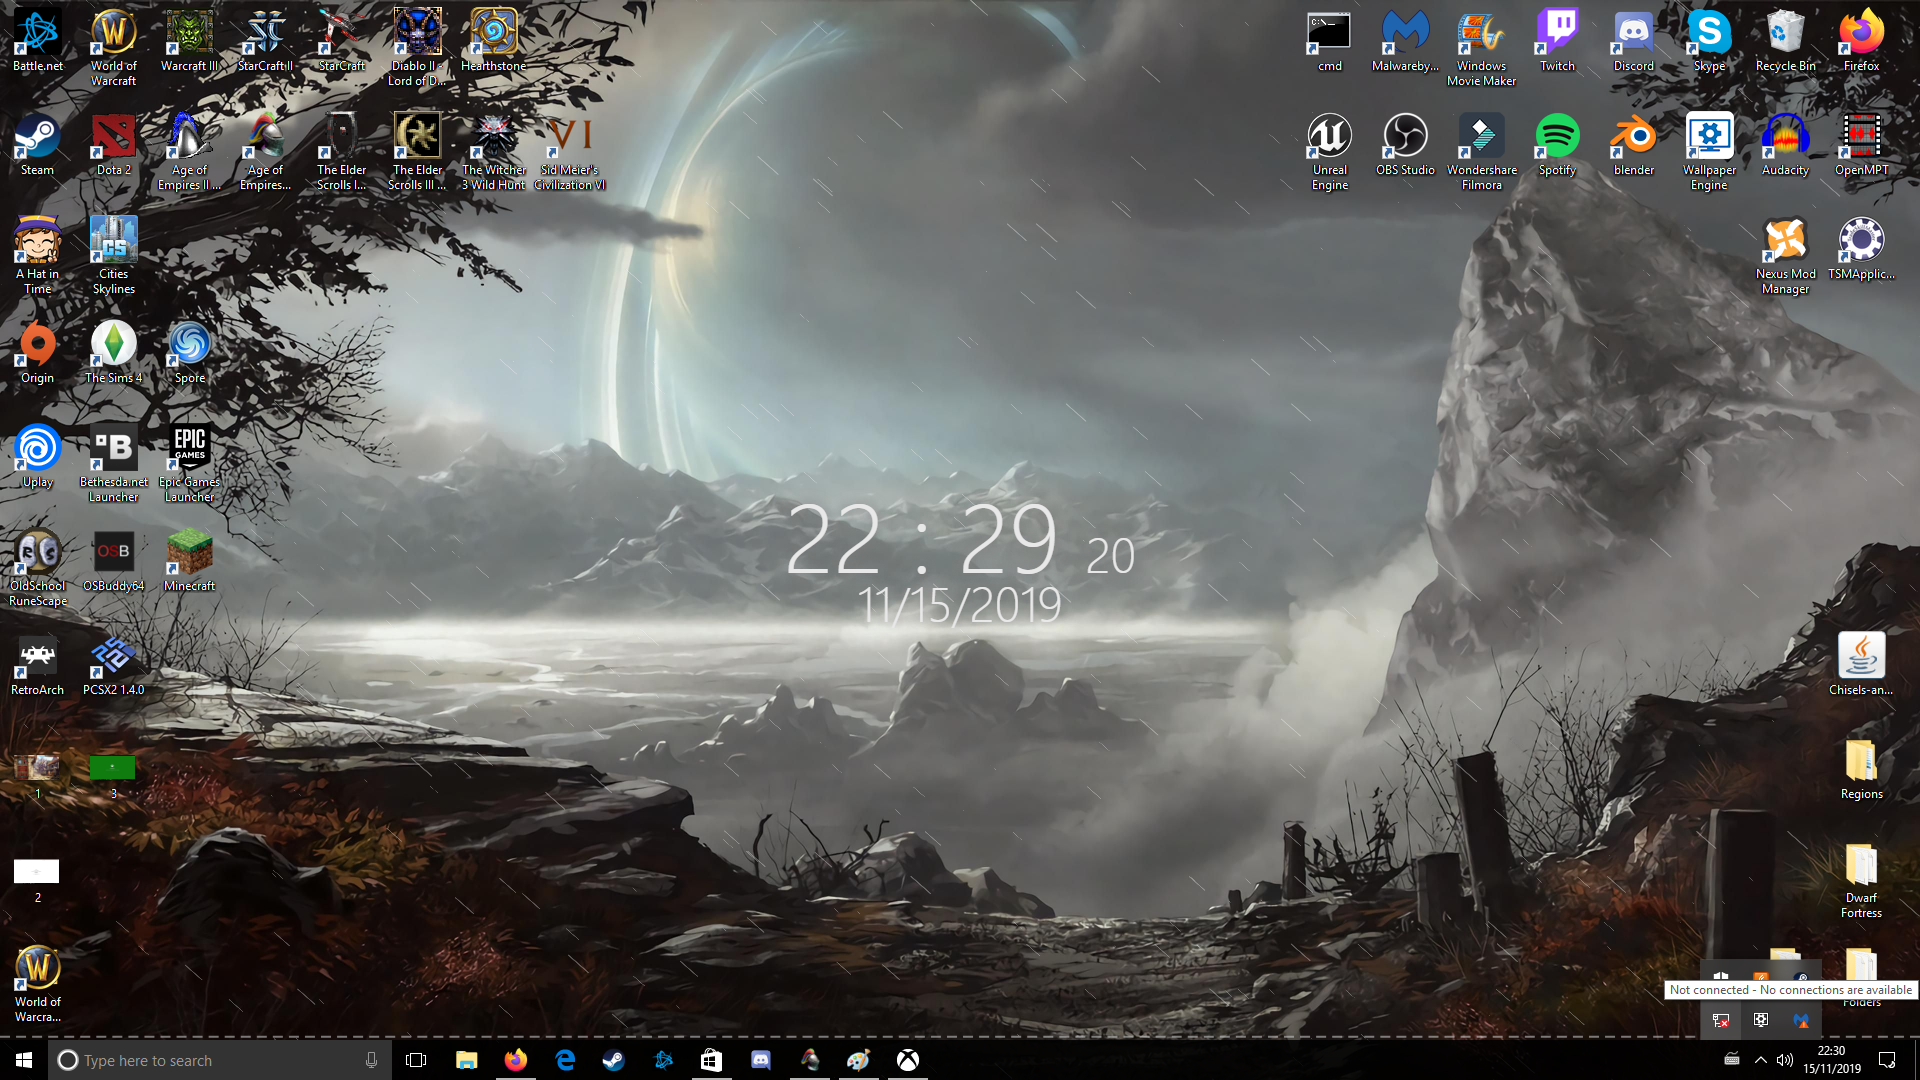Click the Type here to search box
The width and height of the screenshot is (1920, 1080).
click(220, 1060)
